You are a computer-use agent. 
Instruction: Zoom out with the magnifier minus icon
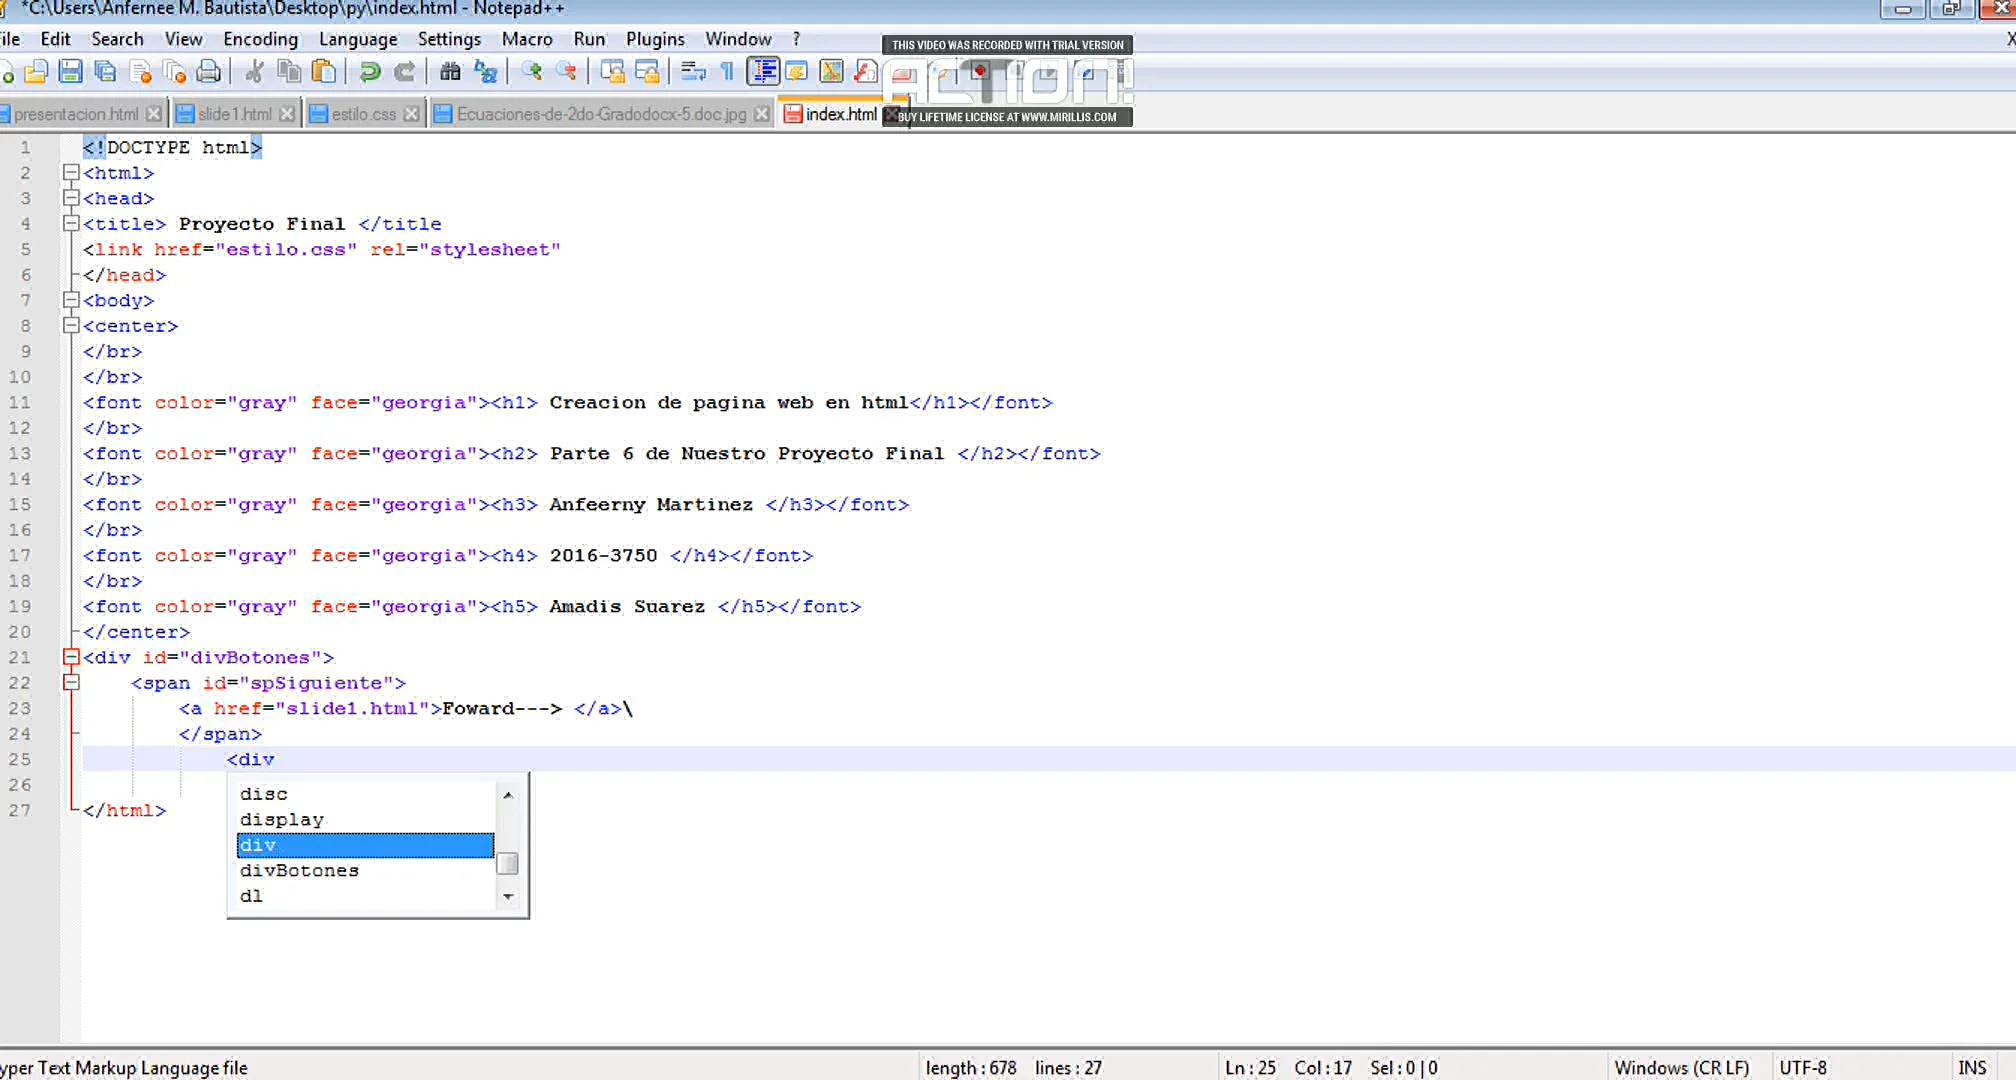click(566, 72)
